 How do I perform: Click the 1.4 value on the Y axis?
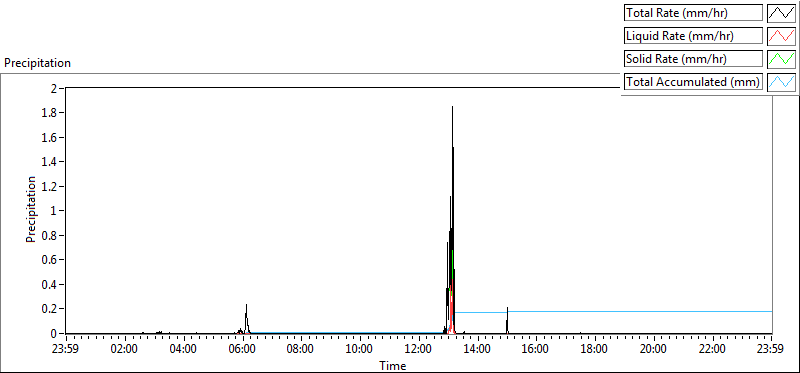pyautogui.click(x=50, y=162)
